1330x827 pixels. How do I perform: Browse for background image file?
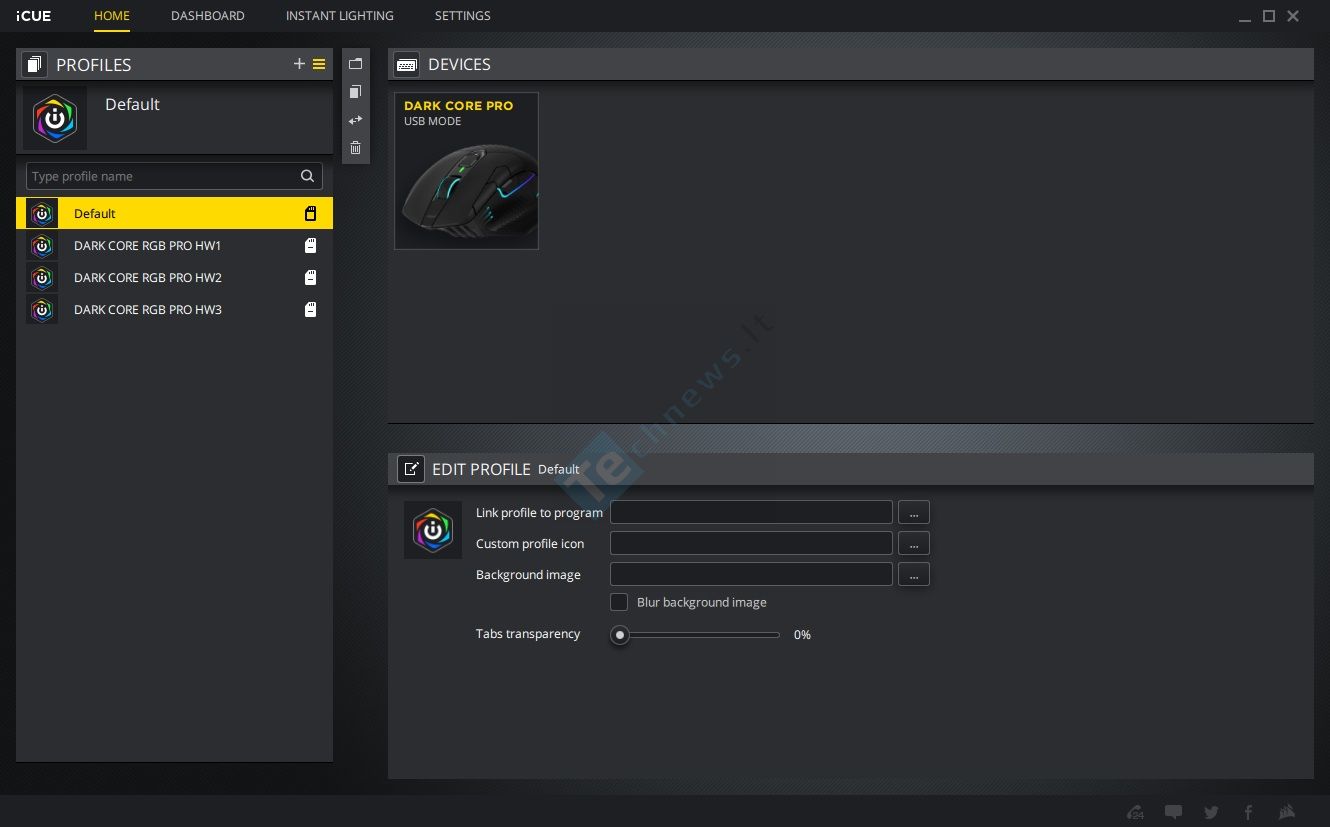point(914,574)
